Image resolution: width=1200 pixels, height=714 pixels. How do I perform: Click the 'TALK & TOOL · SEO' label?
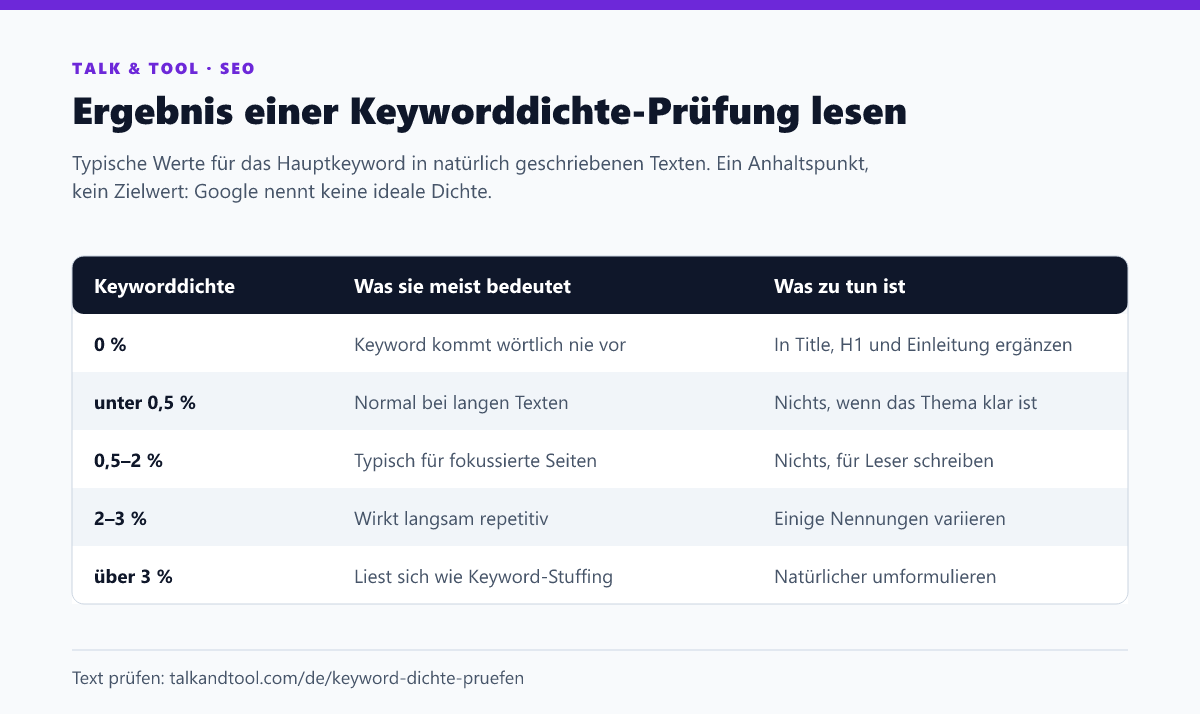[163, 69]
